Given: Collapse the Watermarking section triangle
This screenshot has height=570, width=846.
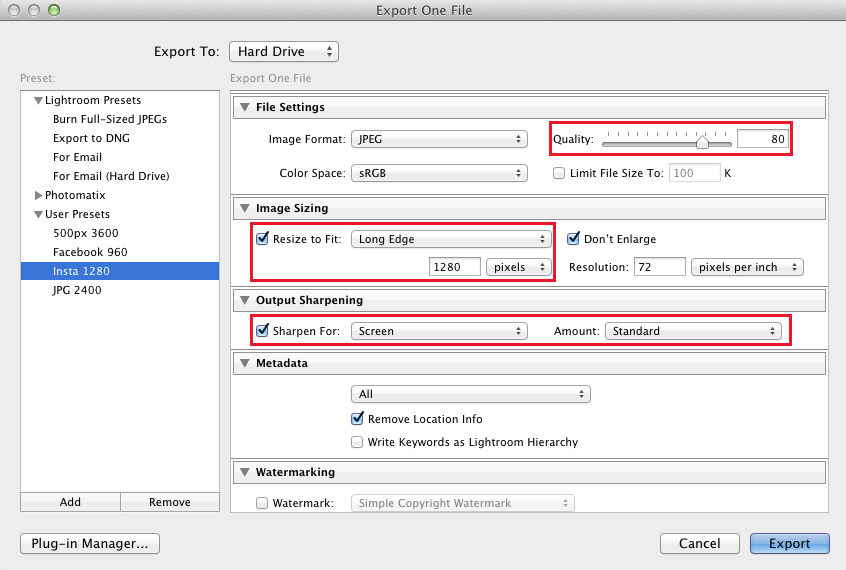Looking at the screenshot, I should (x=245, y=472).
